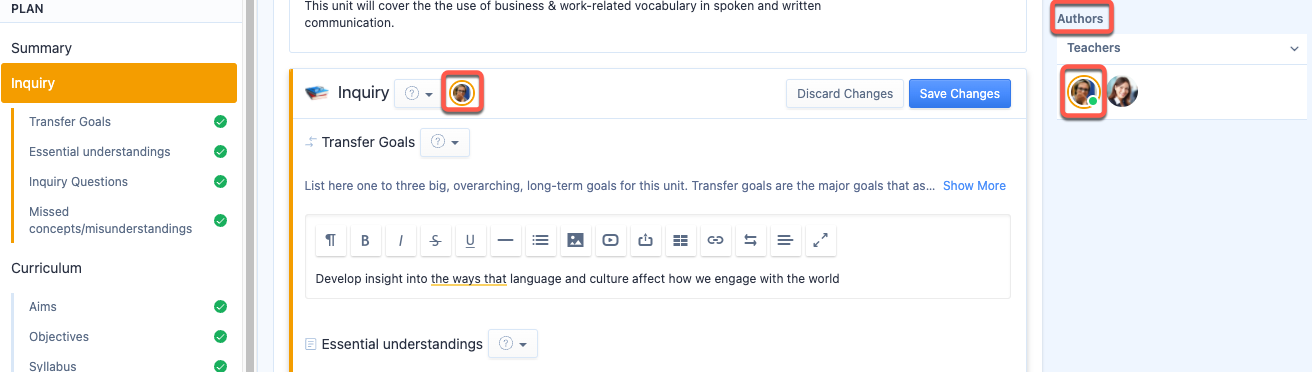This screenshot has height=372, width=1312.
Task: Click green checkmark beside Objectives
Action: [x=220, y=337]
